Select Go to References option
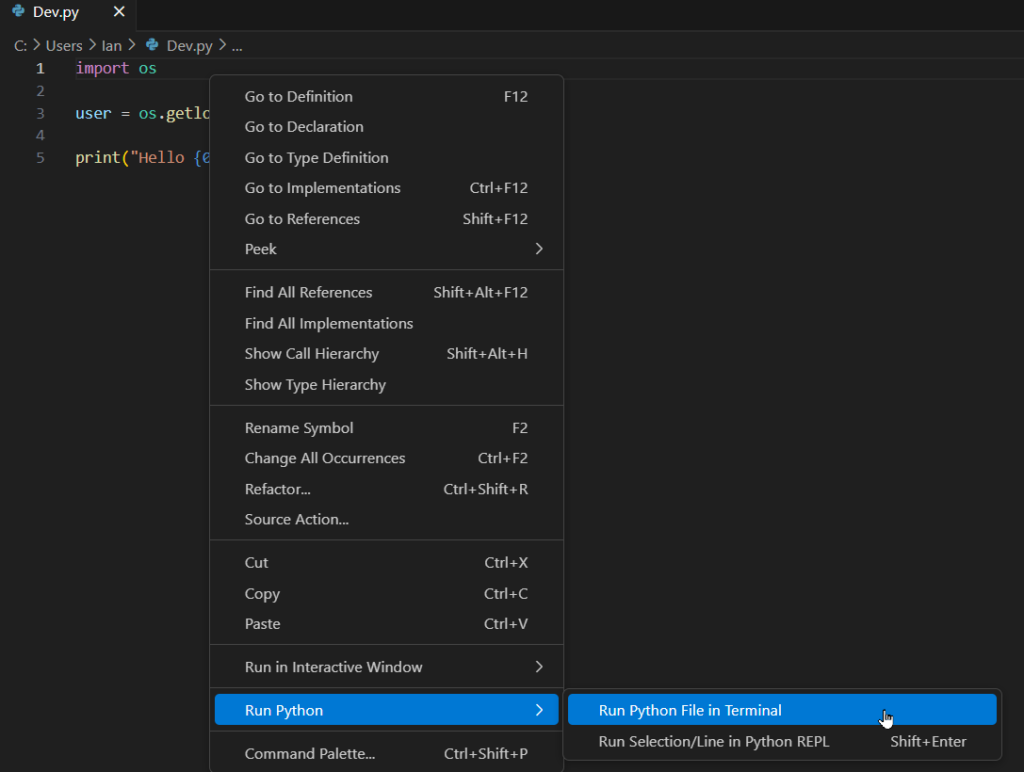The image size is (1024, 772). point(302,219)
